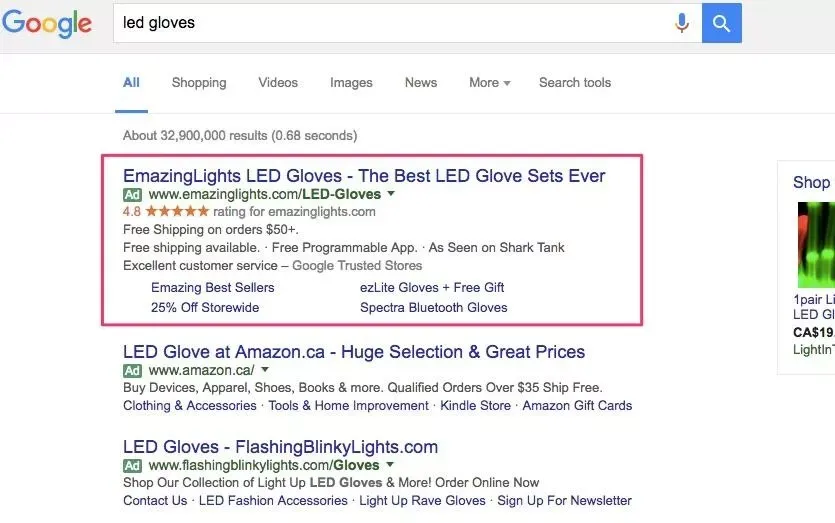
Task: Click the blue magnifier search button
Action: click(x=722, y=23)
